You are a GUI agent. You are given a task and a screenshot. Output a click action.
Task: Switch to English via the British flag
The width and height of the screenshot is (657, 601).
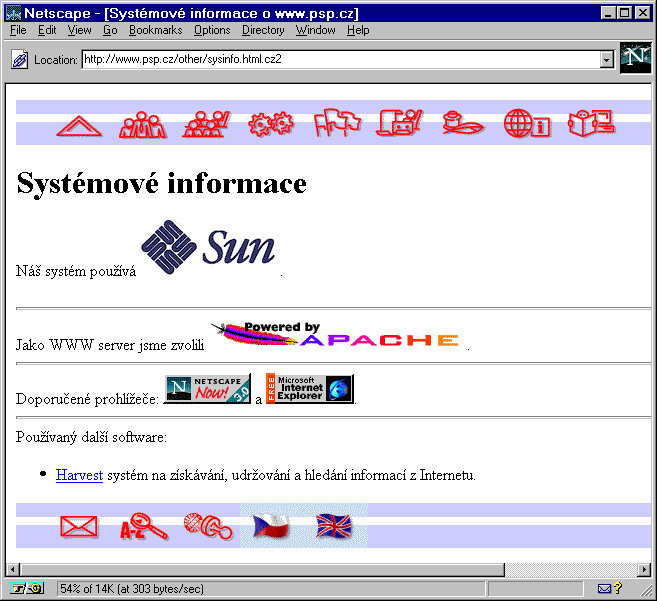click(334, 526)
